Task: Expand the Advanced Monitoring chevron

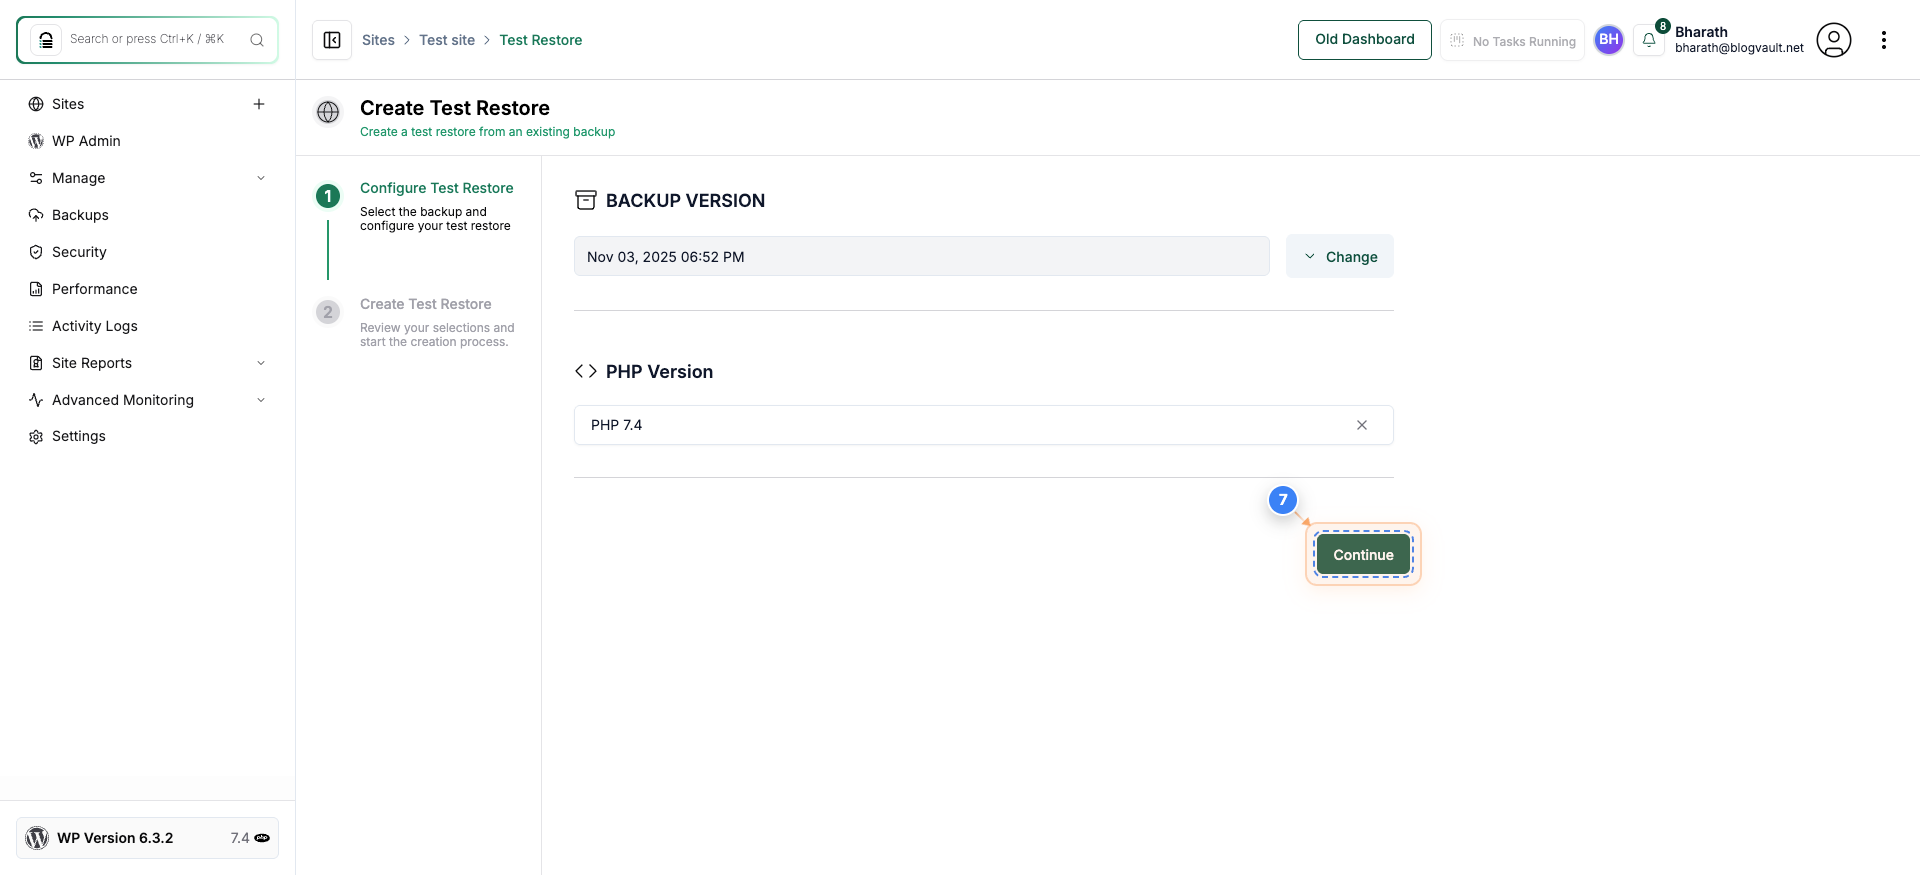Action: (x=261, y=400)
